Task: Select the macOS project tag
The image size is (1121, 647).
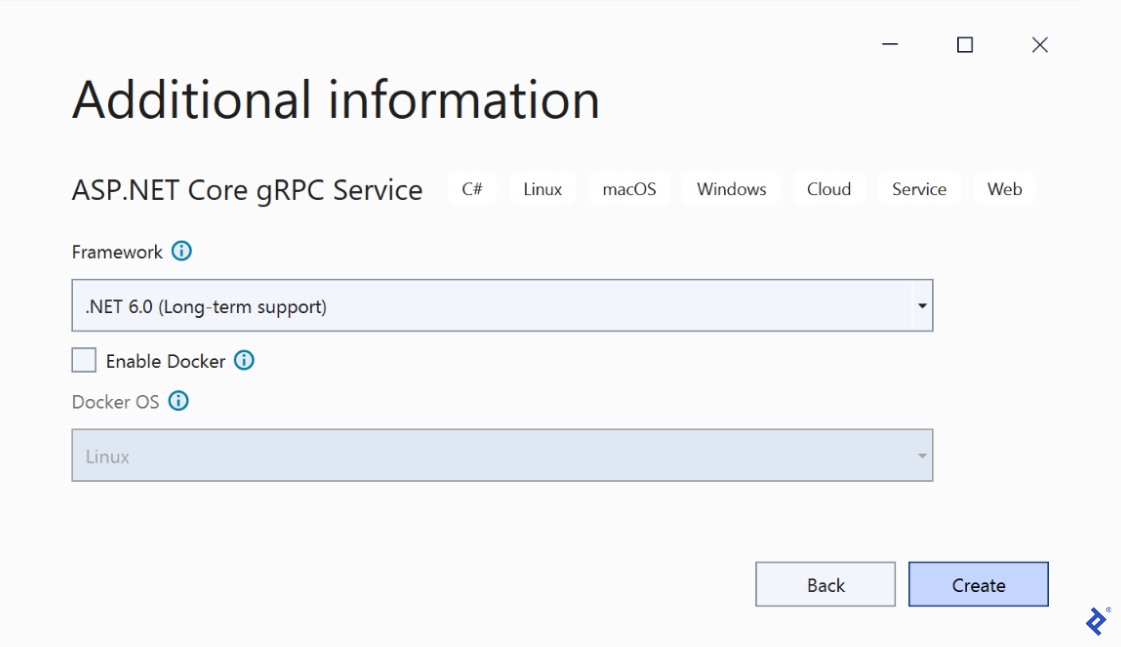Action: coord(628,188)
